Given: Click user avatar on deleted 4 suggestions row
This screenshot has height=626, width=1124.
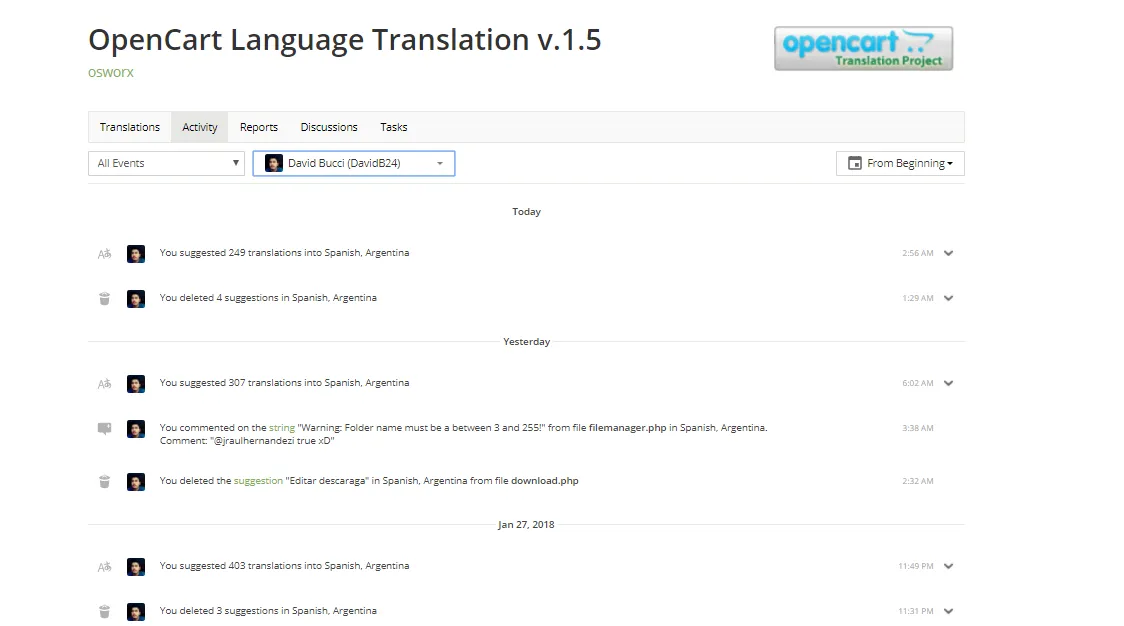Looking at the screenshot, I should point(136,298).
